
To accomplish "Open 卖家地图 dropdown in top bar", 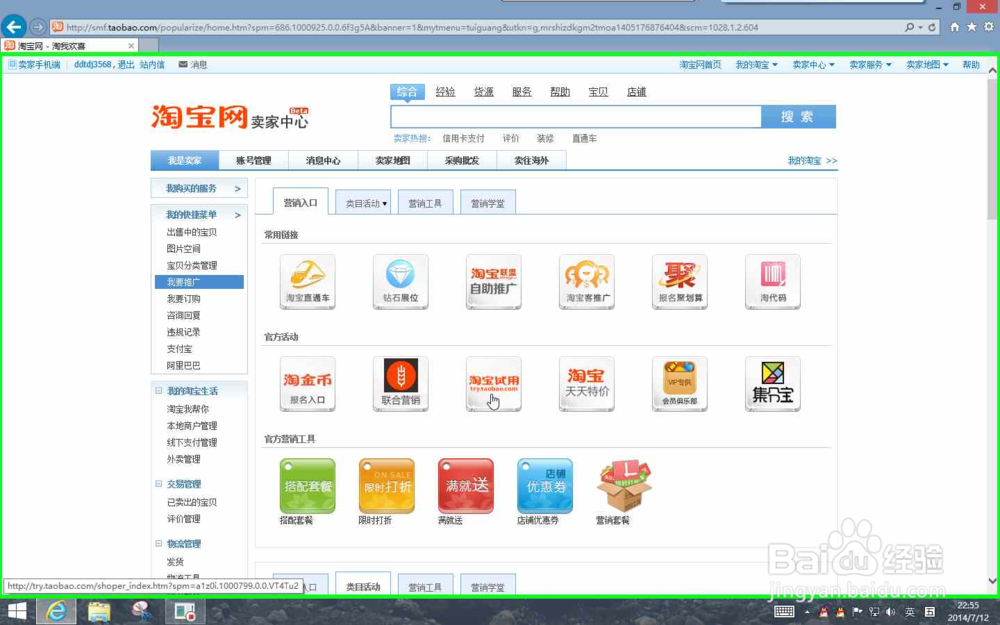I will (927, 64).
